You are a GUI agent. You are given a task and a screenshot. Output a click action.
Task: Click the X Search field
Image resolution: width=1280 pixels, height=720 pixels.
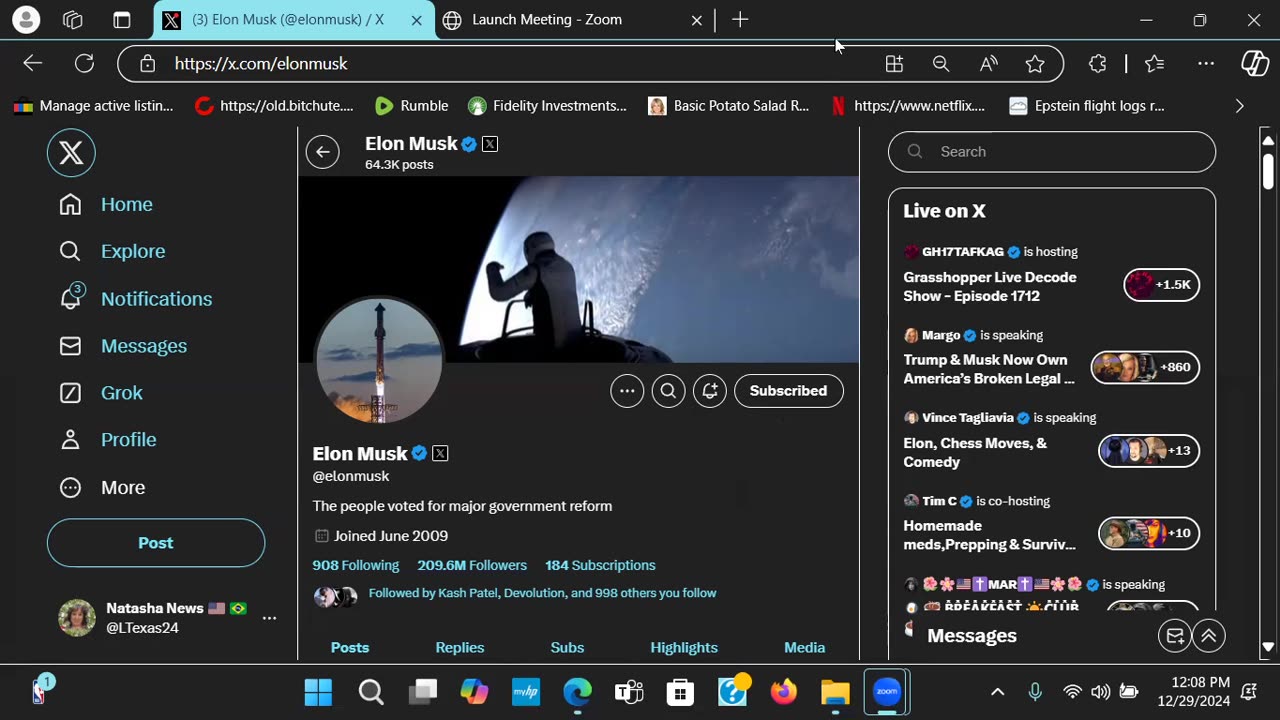(x=1052, y=152)
